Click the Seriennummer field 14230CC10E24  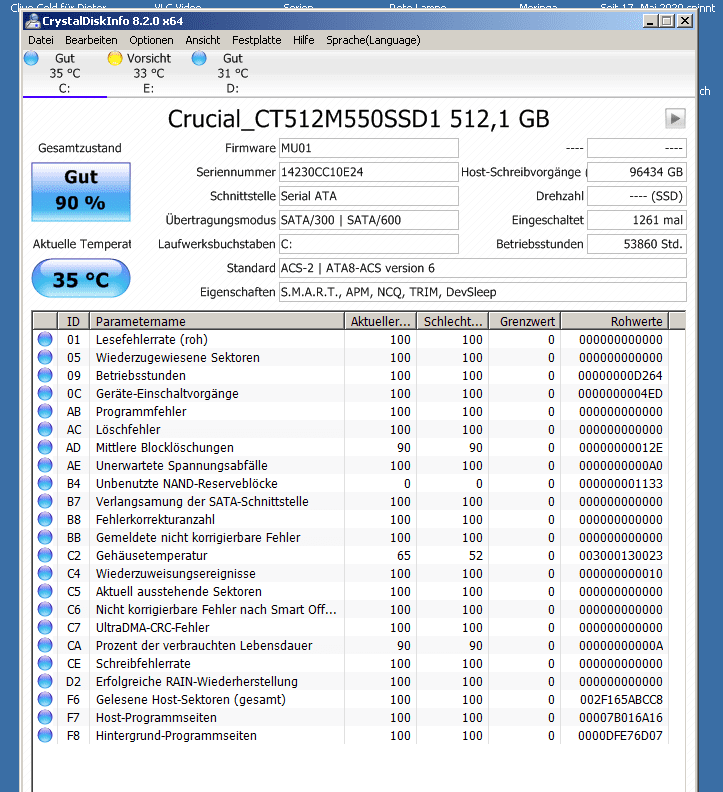pos(369,172)
